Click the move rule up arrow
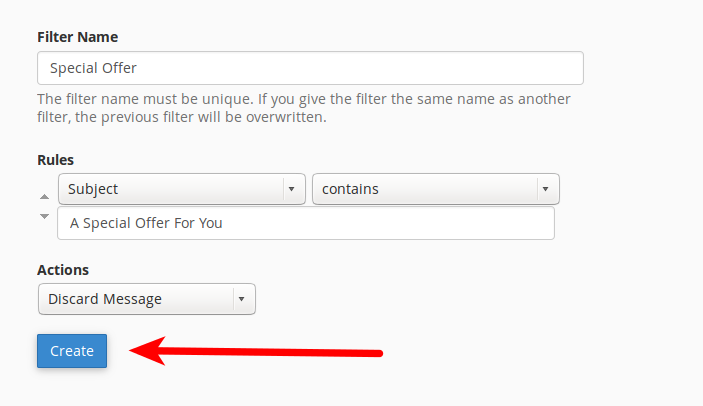703x406 pixels. coord(44,197)
